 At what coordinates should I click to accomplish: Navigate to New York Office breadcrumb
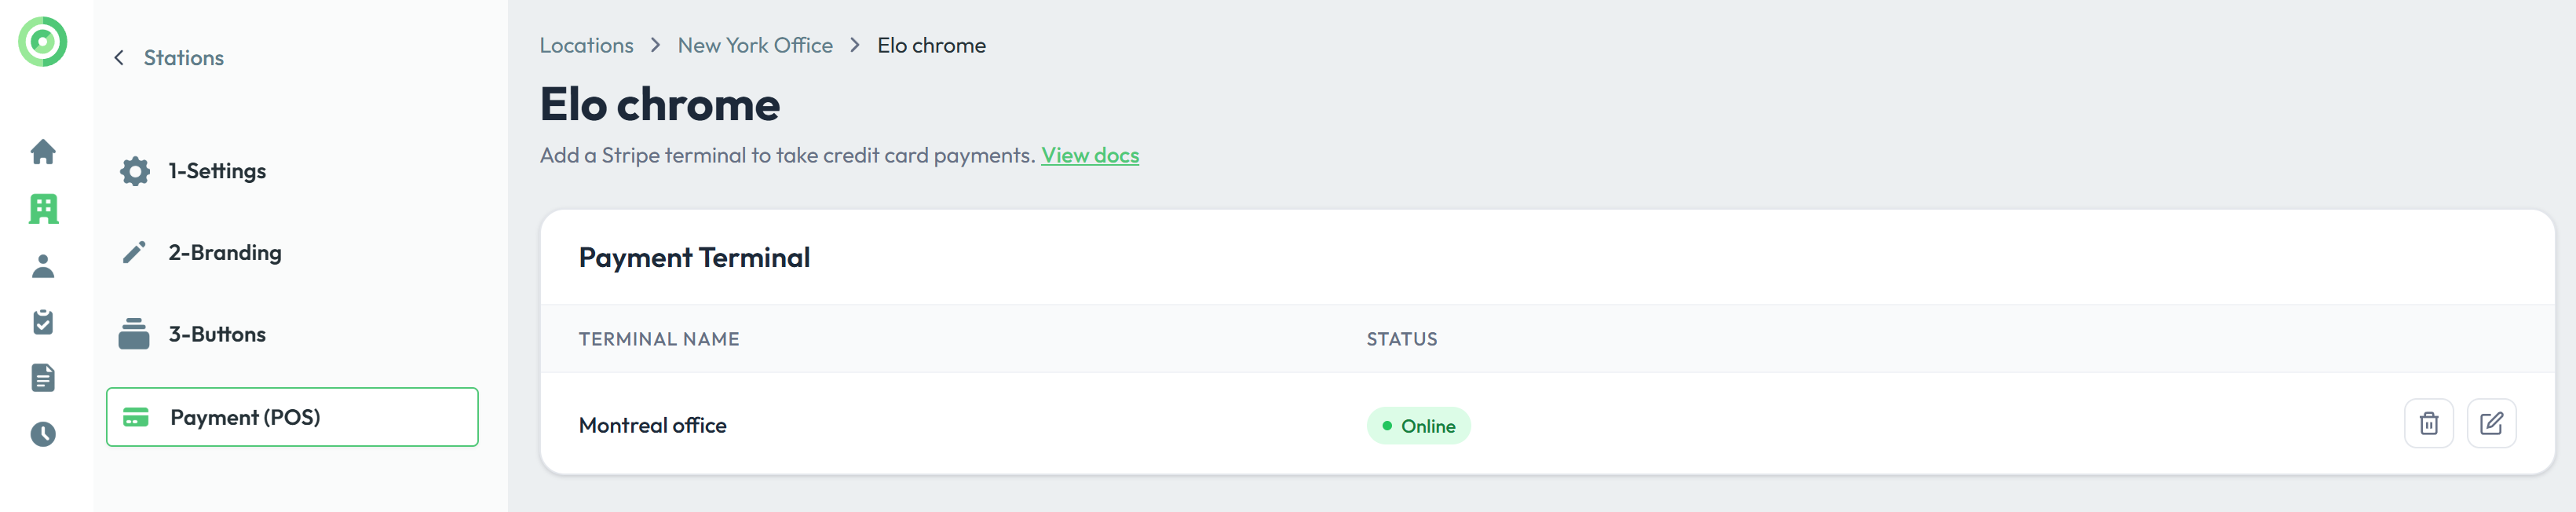pos(755,46)
